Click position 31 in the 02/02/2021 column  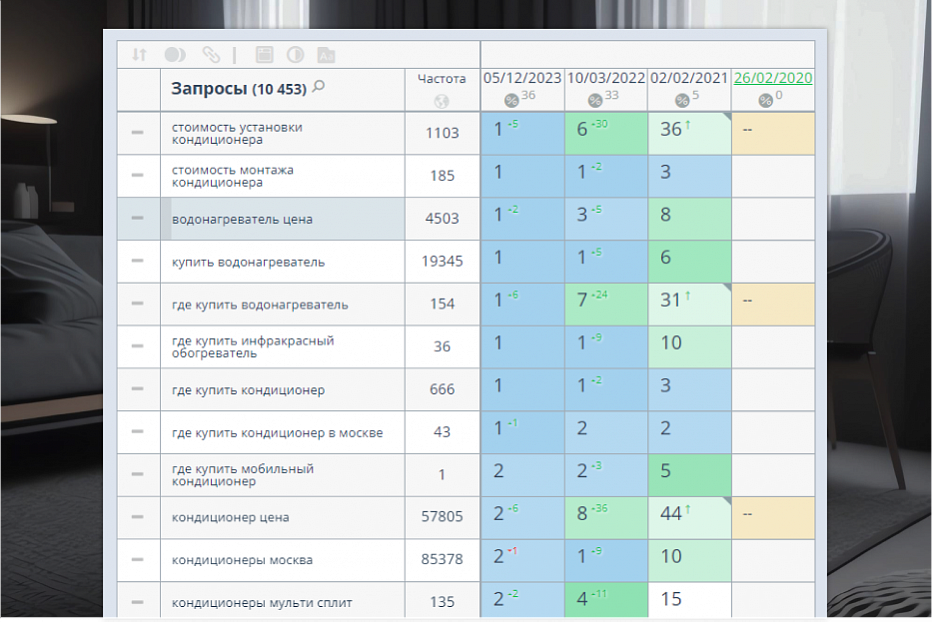(x=670, y=300)
